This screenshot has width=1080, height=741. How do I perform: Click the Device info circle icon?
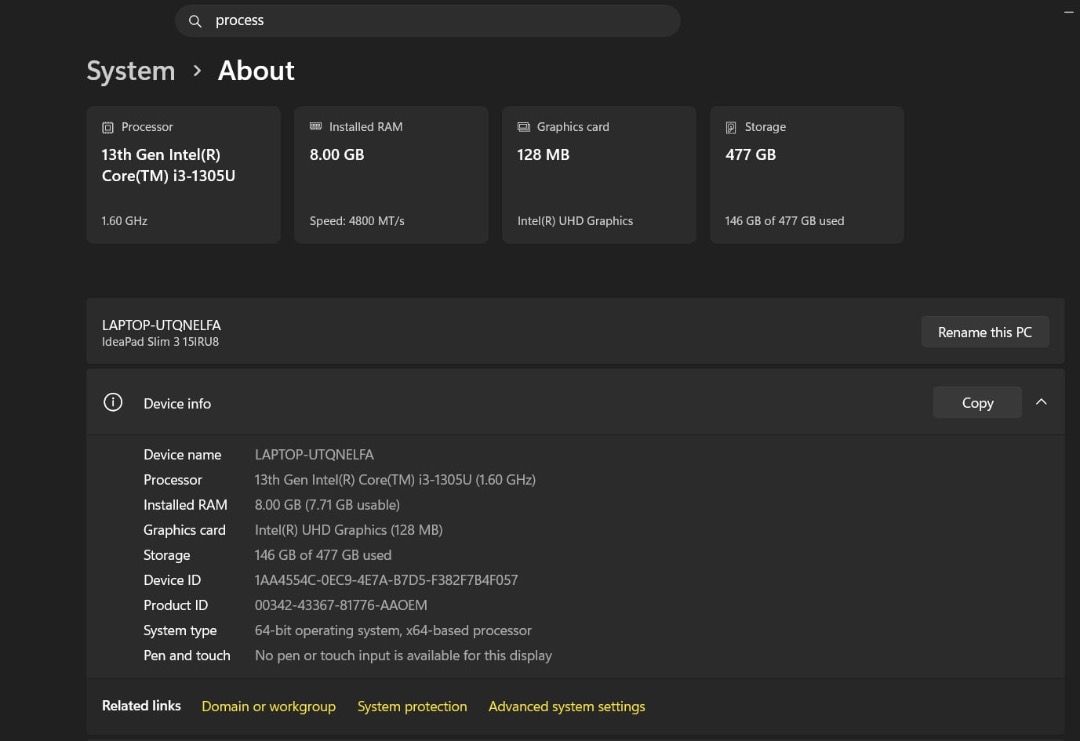point(113,402)
